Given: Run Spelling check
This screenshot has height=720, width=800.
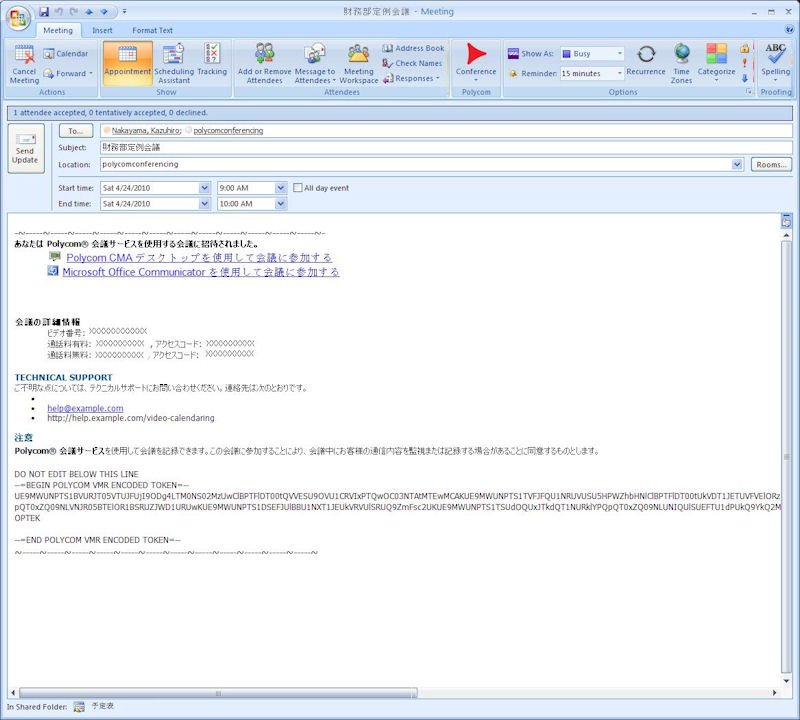Looking at the screenshot, I should (x=776, y=62).
